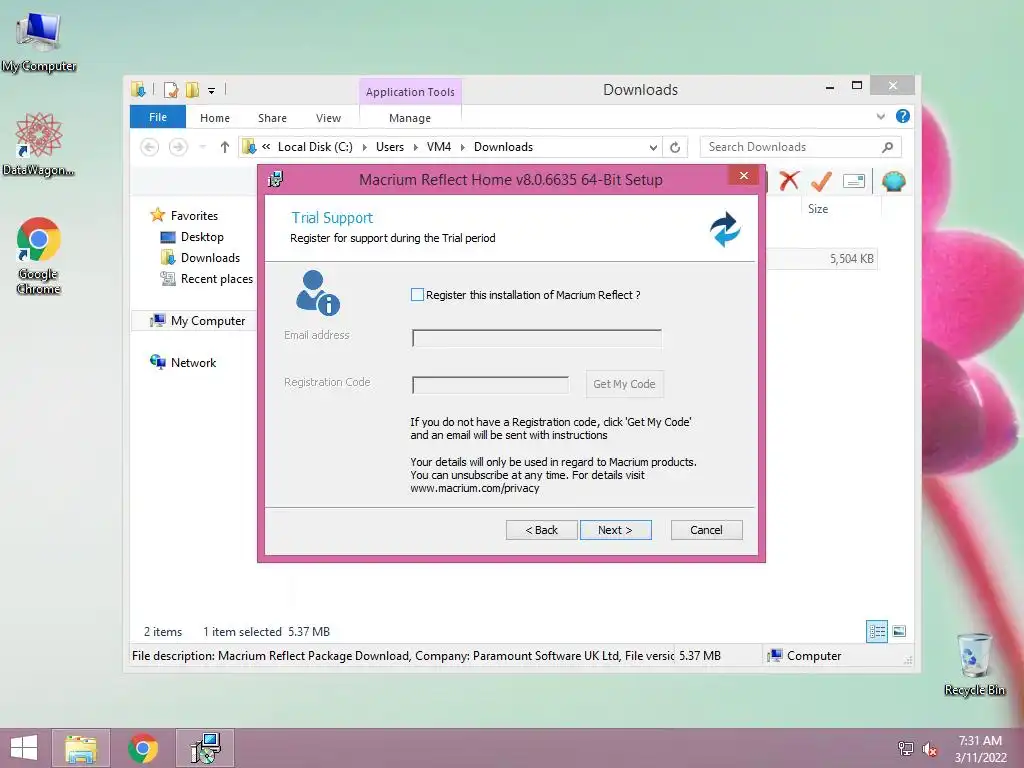Open DataWagon desktop shortcut

tap(39, 144)
